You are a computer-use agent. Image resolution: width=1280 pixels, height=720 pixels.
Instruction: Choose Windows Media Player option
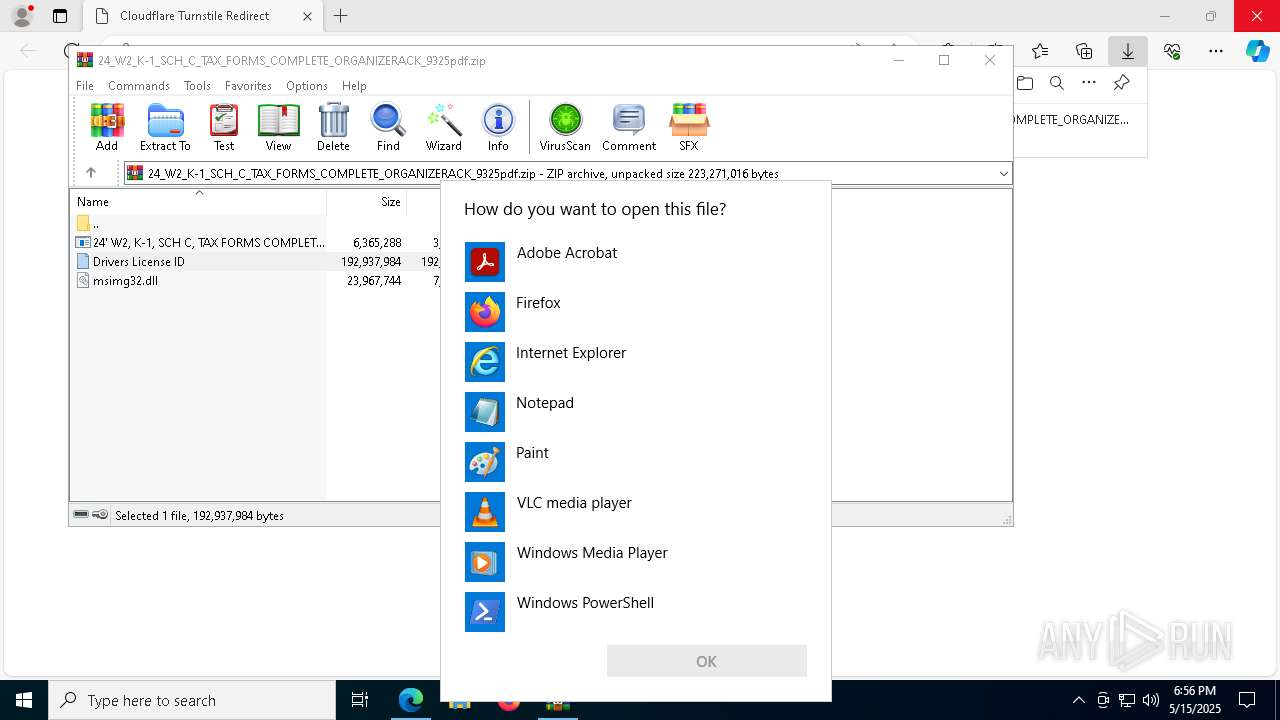636,562
